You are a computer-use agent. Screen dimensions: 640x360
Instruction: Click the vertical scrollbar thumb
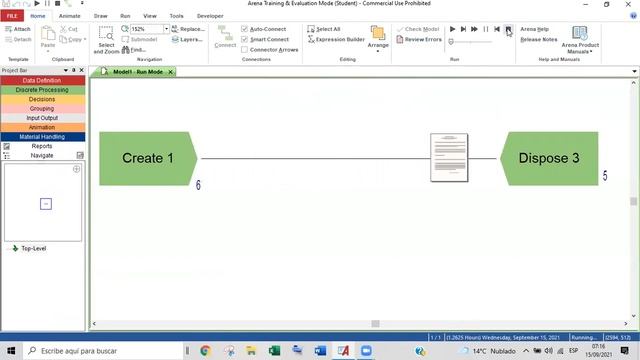coord(633,201)
